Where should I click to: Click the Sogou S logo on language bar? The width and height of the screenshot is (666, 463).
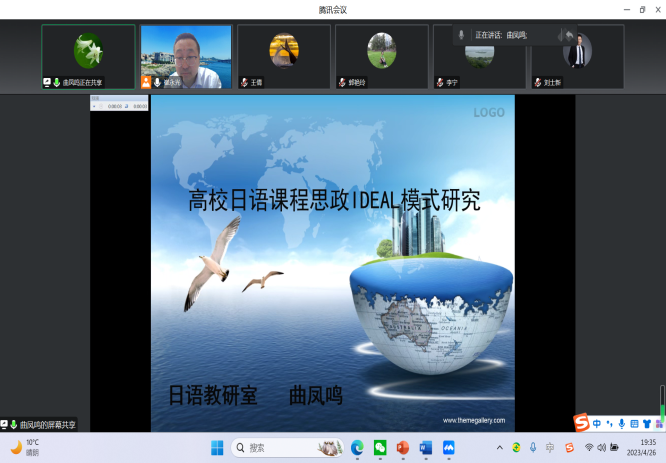click(x=581, y=422)
